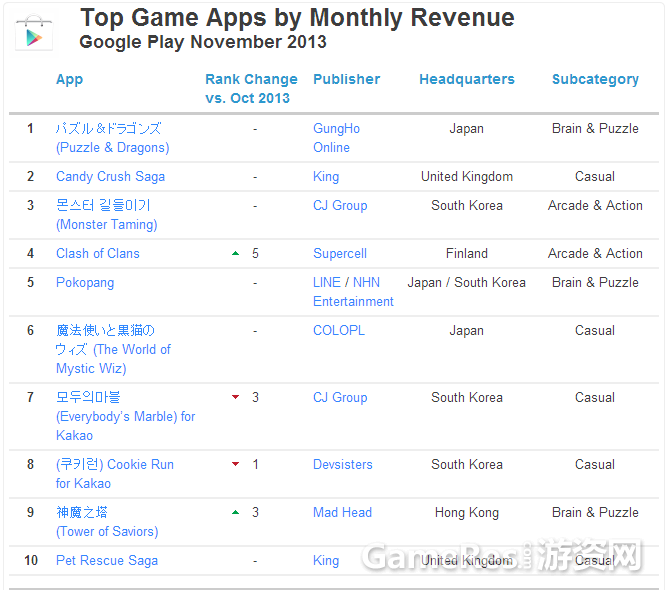Click rank number 1 in the table

pyautogui.click(x=30, y=128)
